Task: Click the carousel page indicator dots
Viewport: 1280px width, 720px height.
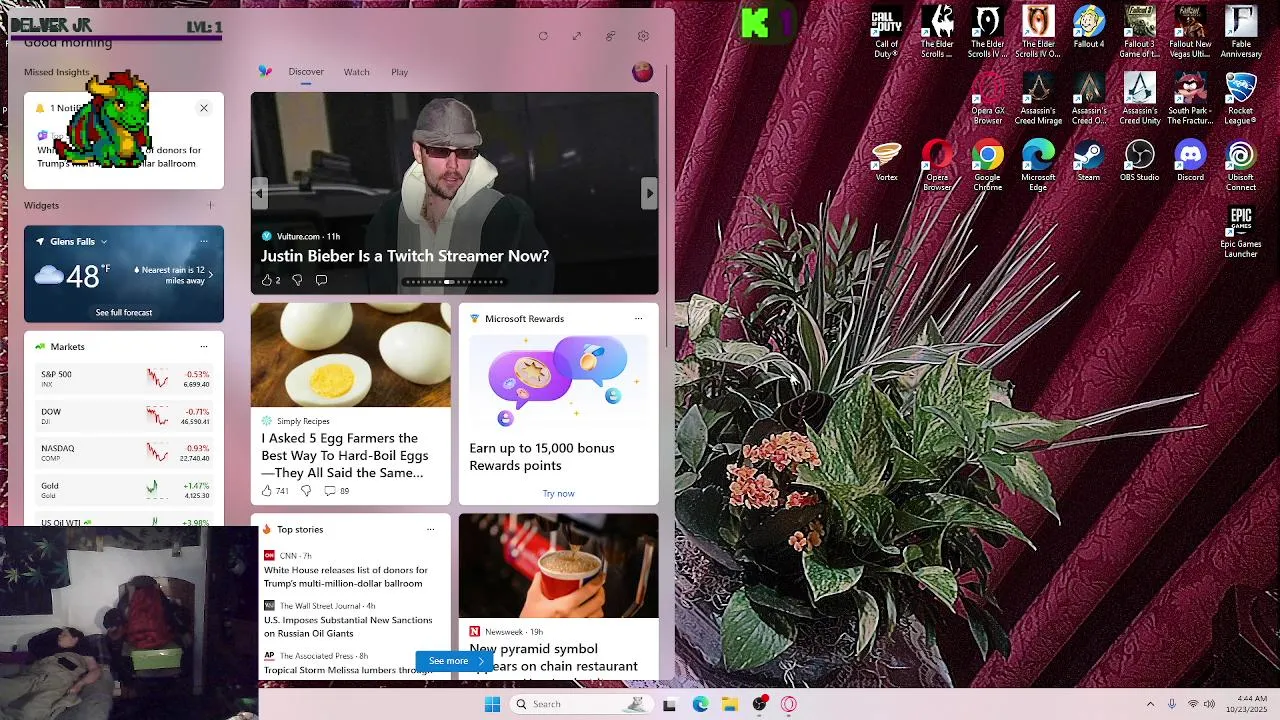Action: click(455, 282)
